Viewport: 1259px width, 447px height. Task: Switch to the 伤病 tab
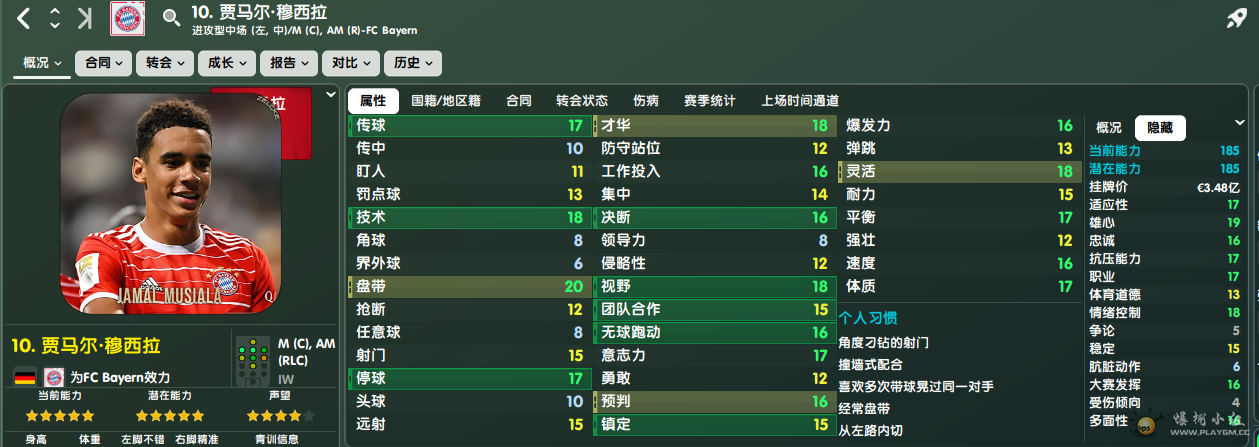click(646, 101)
